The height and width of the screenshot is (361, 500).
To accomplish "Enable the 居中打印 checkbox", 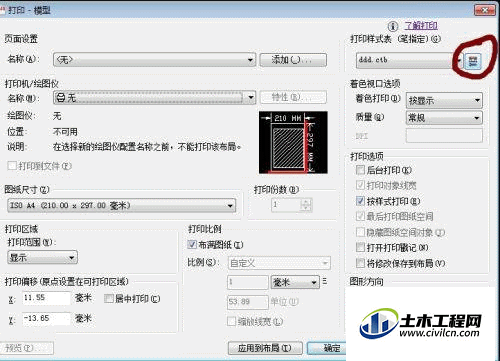I will [109, 298].
